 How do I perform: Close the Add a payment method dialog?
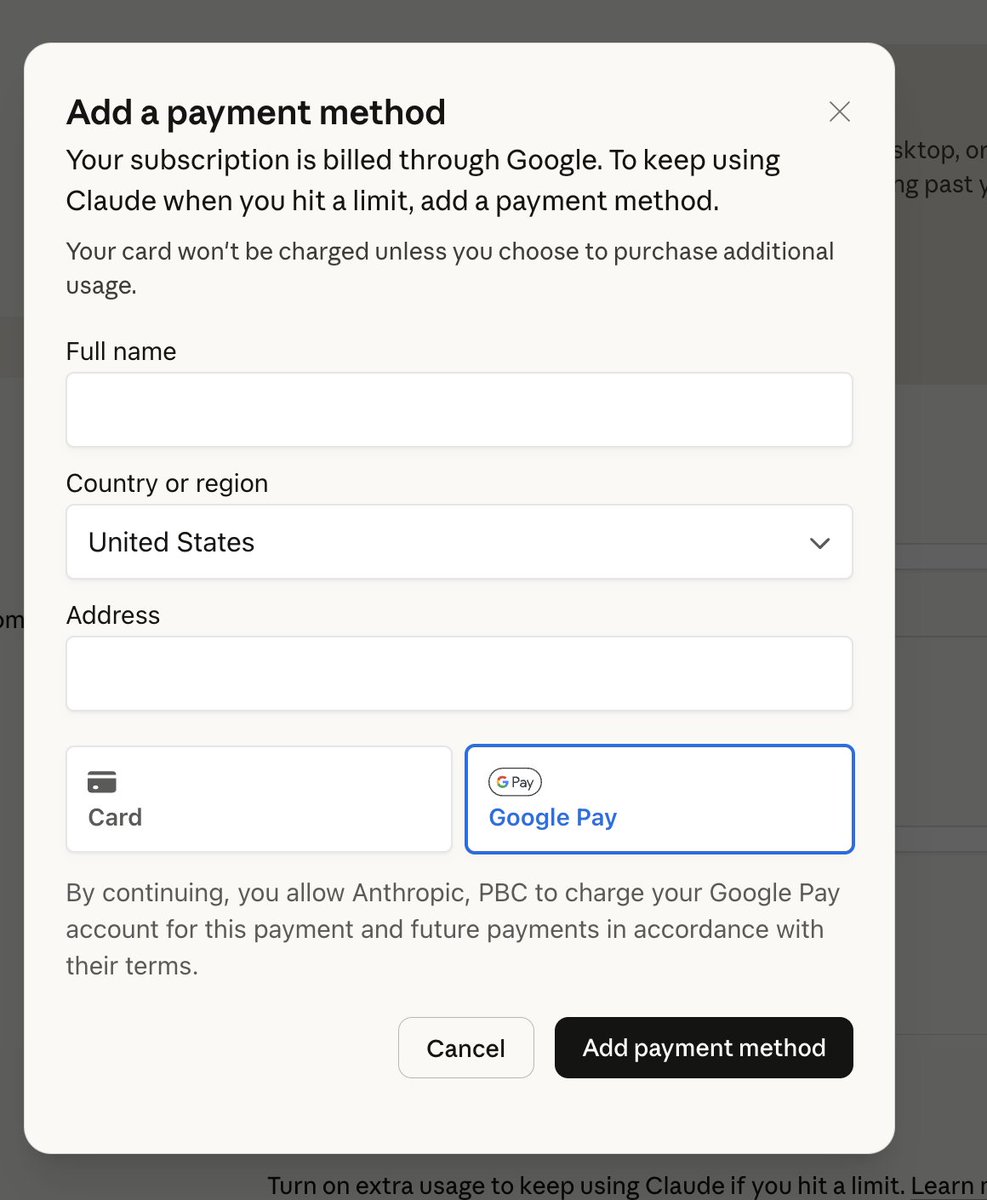pos(840,112)
